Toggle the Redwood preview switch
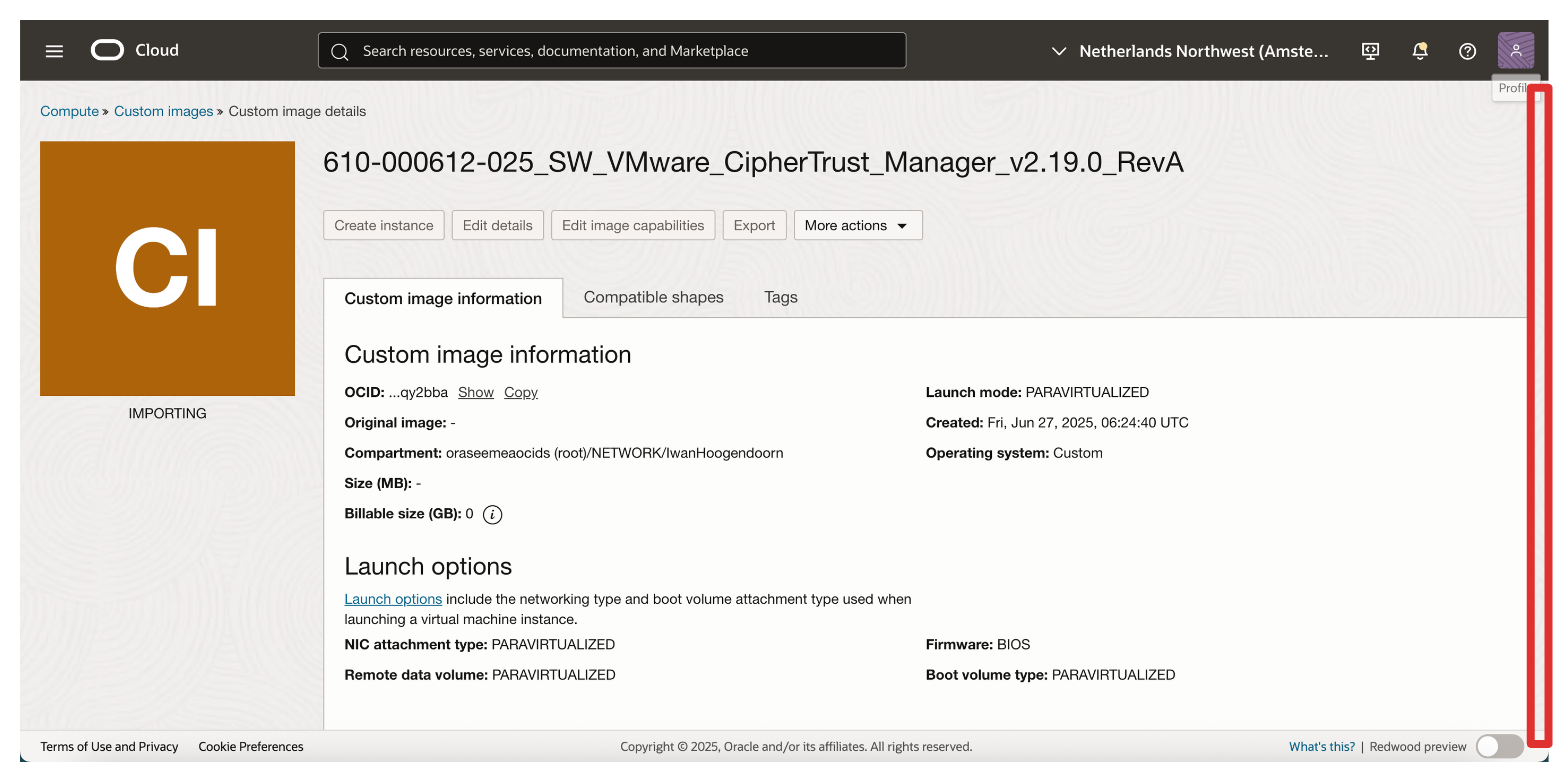This screenshot has width=1568, height=782. tap(1499, 746)
